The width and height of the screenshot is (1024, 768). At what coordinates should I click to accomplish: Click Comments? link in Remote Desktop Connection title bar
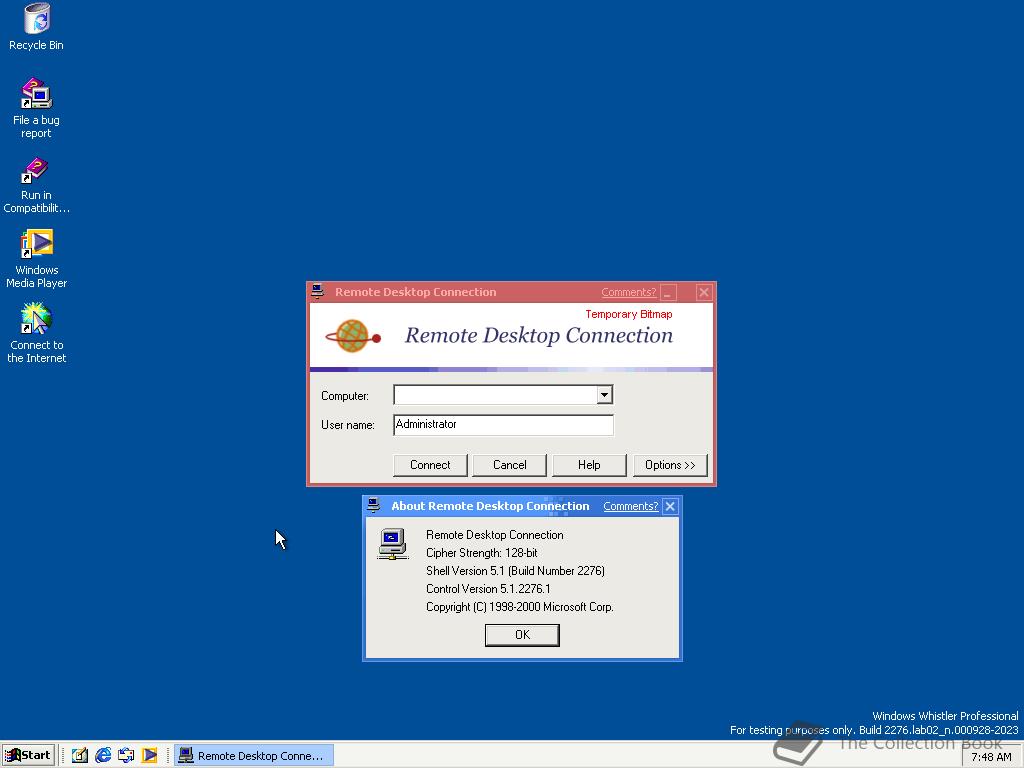628,292
